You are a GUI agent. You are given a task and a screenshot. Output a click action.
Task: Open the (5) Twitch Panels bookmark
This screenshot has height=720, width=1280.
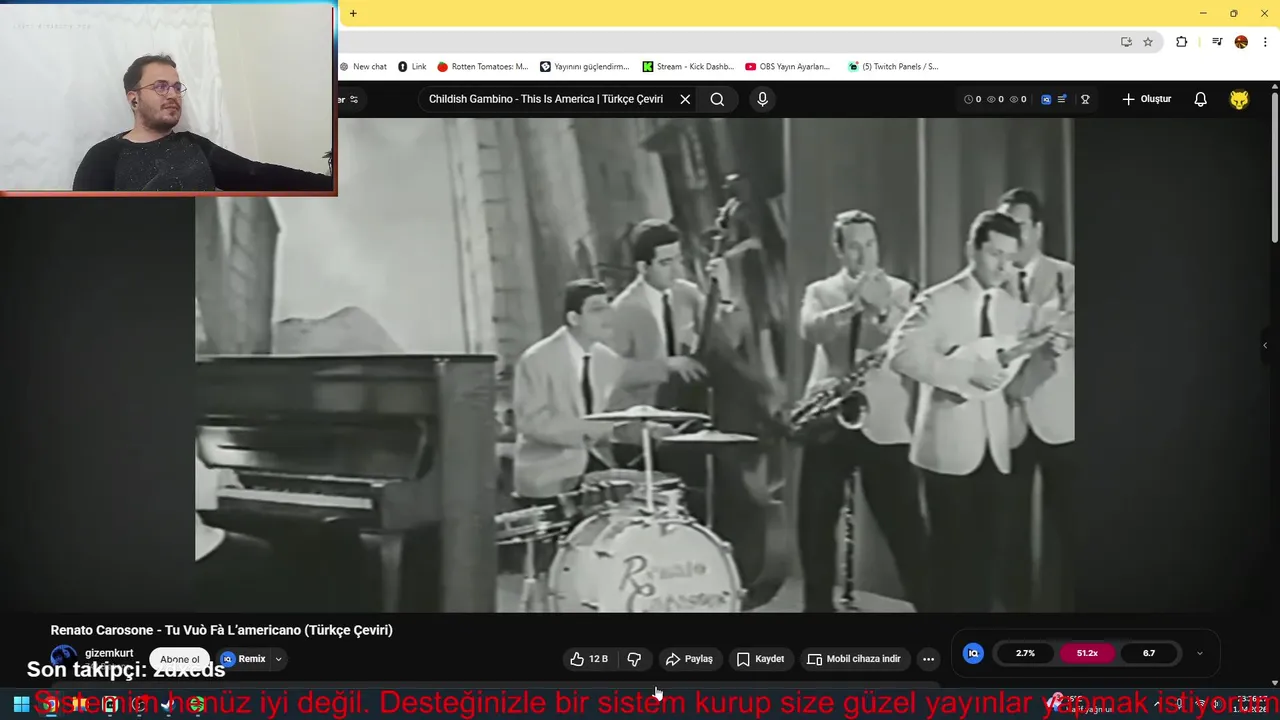click(x=893, y=66)
